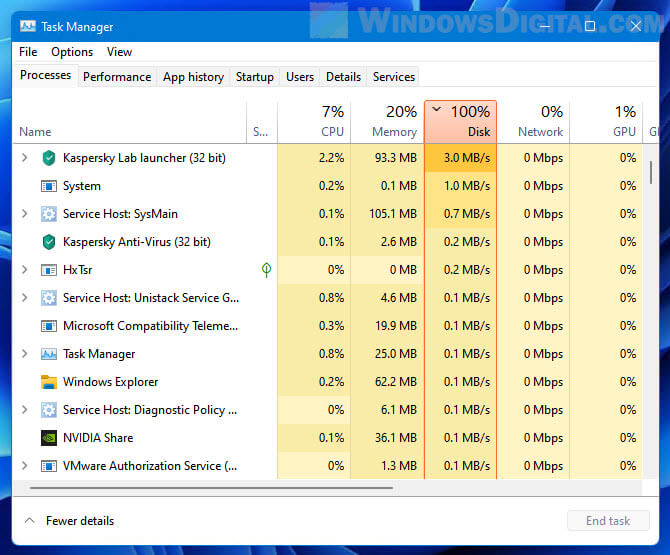The height and width of the screenshot is (555, 670).
Task: Switch to the Services tab
Action: click(x=394, y=77)
